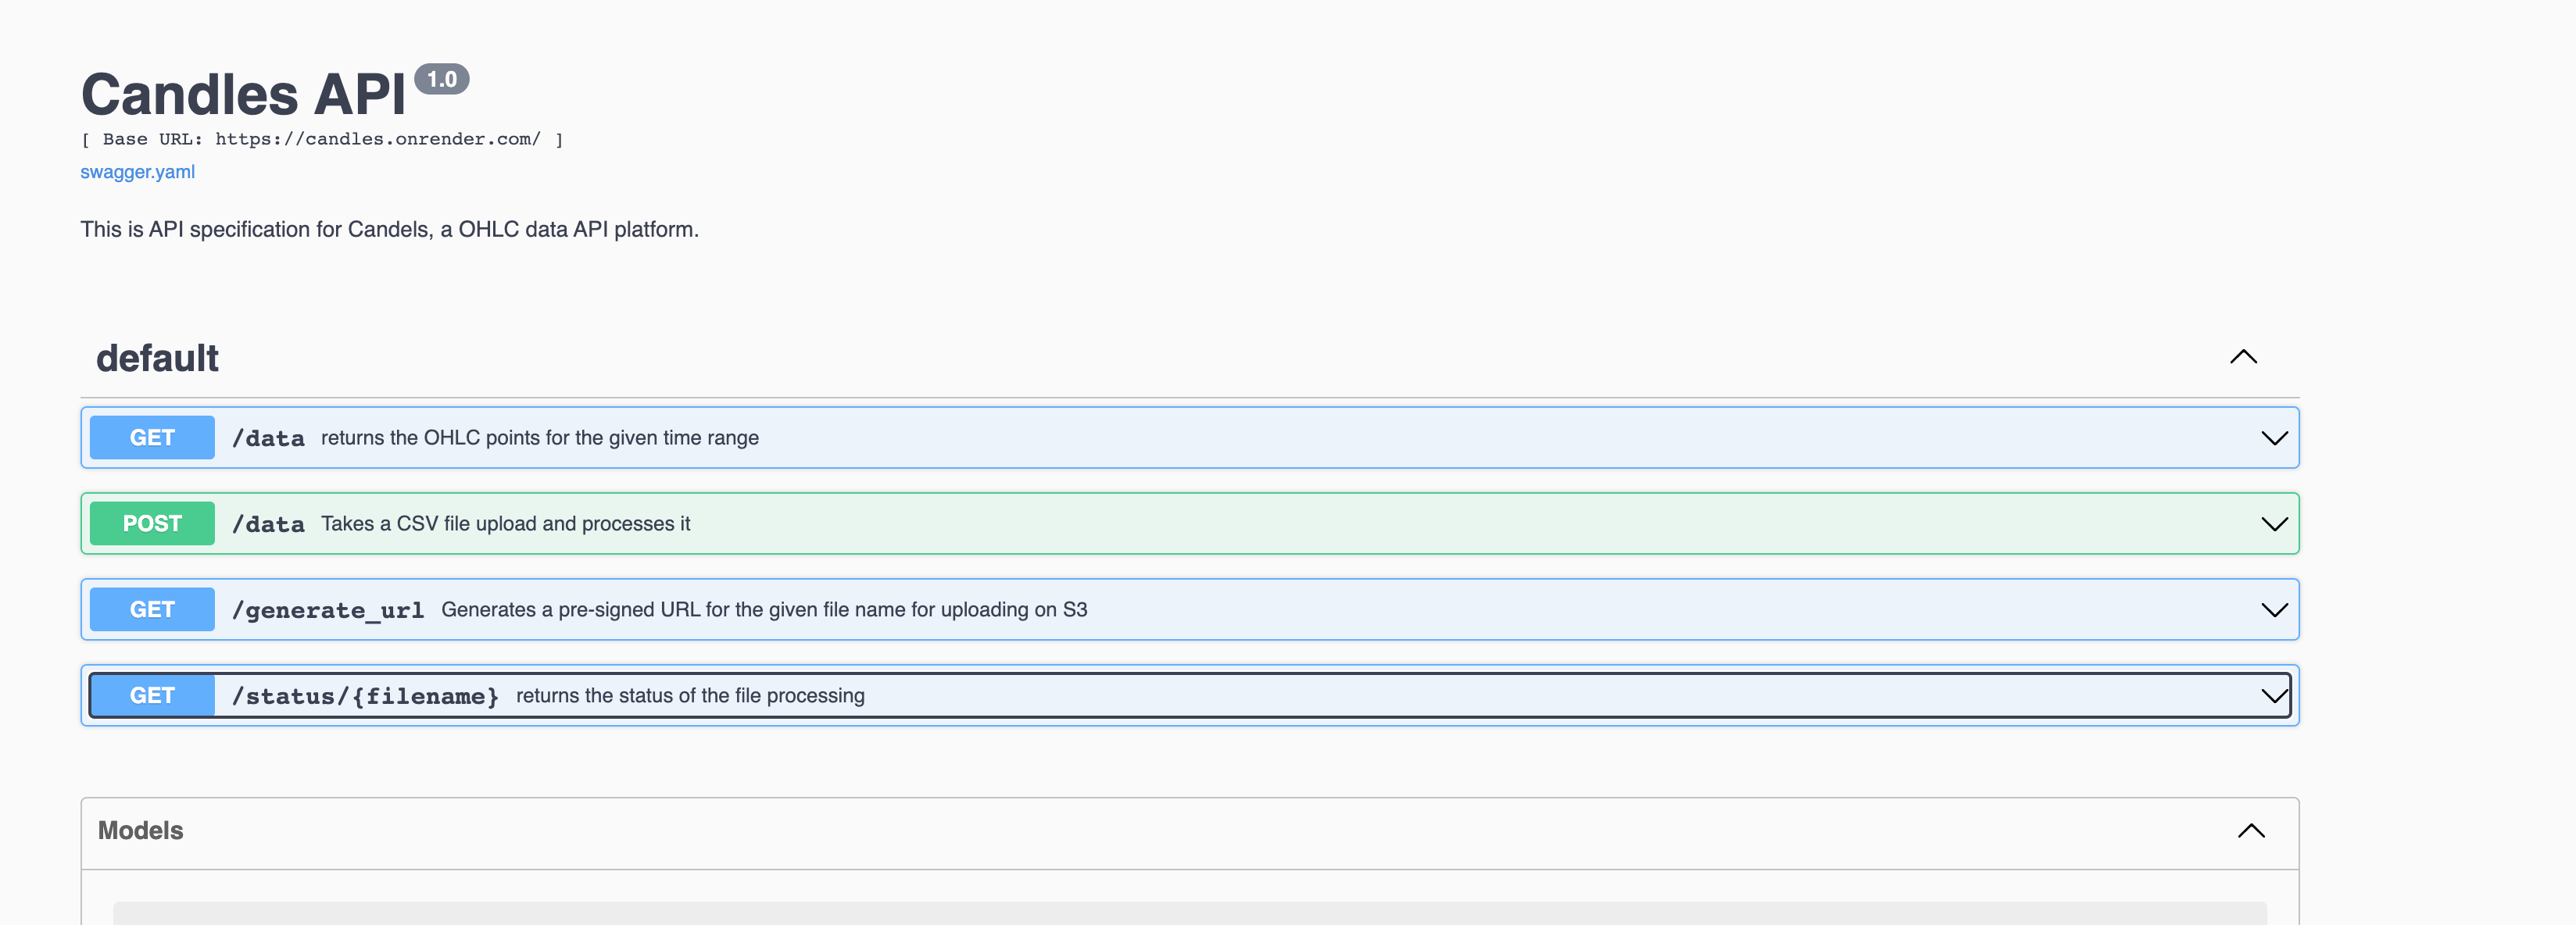Expand the POST /data endpoint chevron
The image size is (2576, 925).
[x=2273, y=524]
